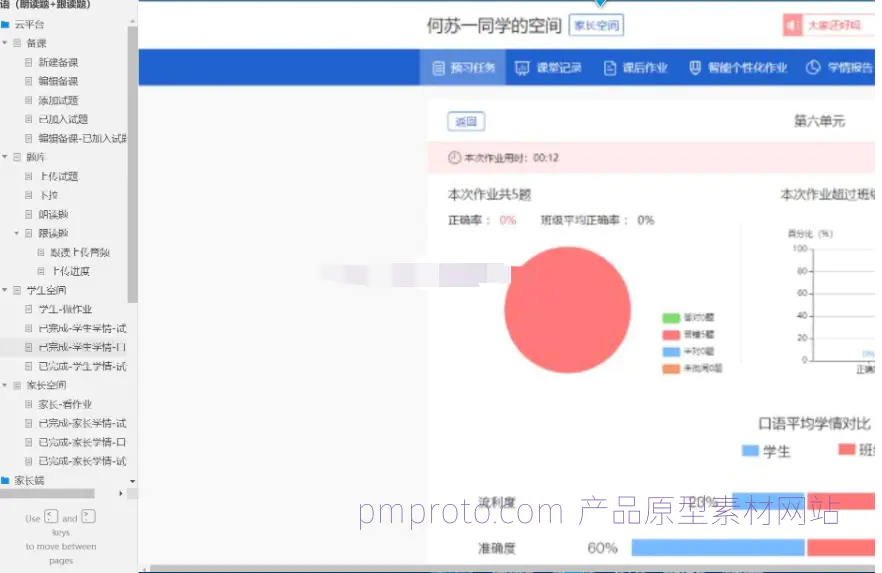Collapse the 题库 tree node

point(4,156)
